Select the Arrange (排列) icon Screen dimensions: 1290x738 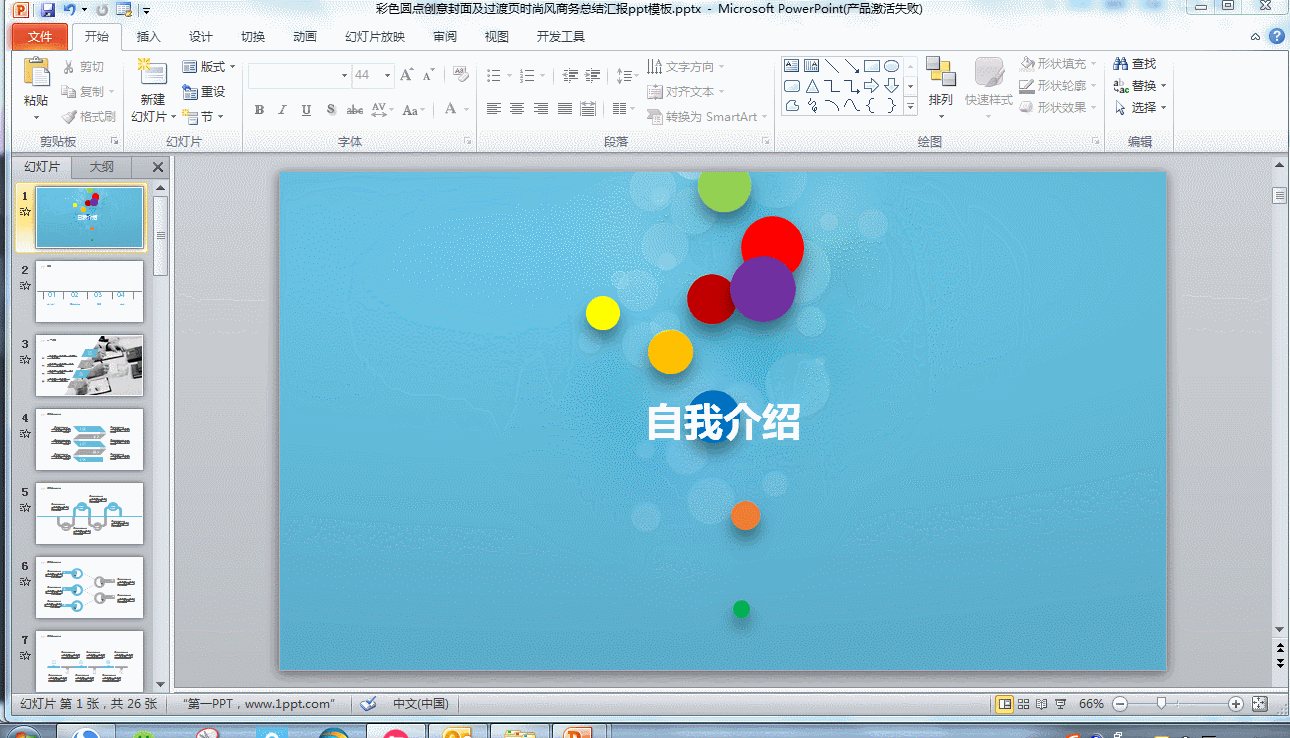pos(940,72)
